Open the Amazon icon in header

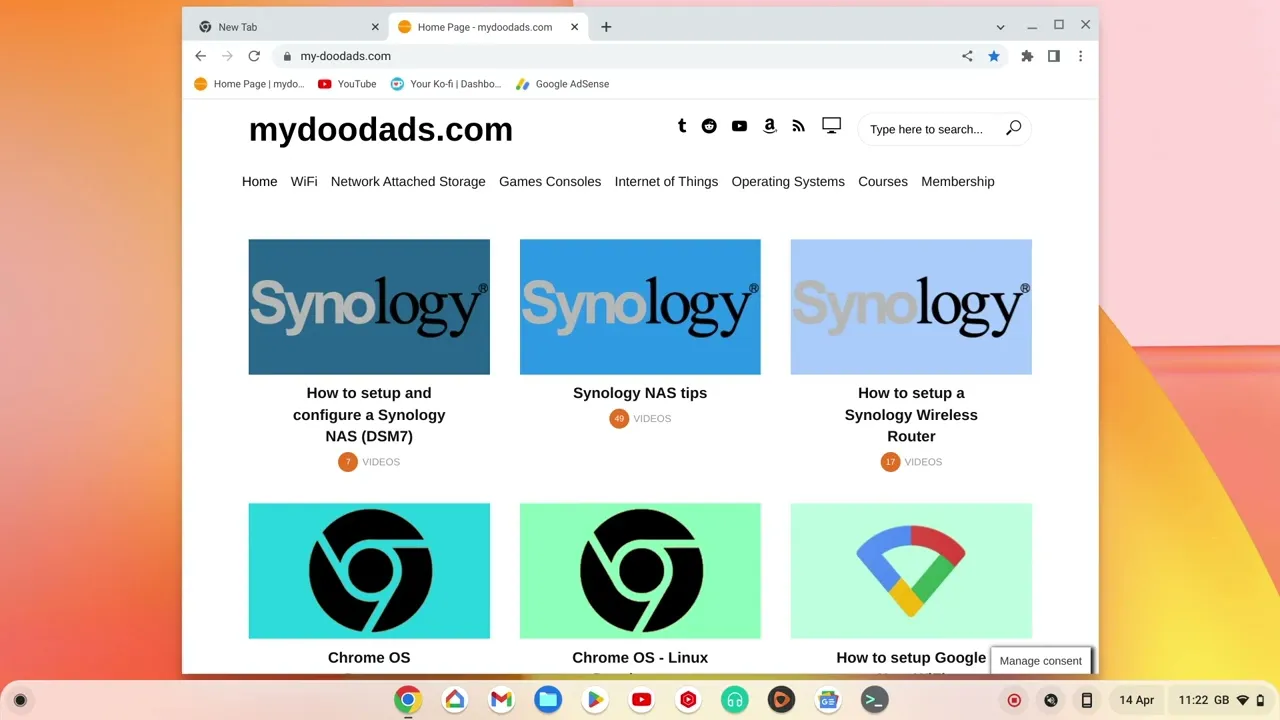click(x=769, y=126)
